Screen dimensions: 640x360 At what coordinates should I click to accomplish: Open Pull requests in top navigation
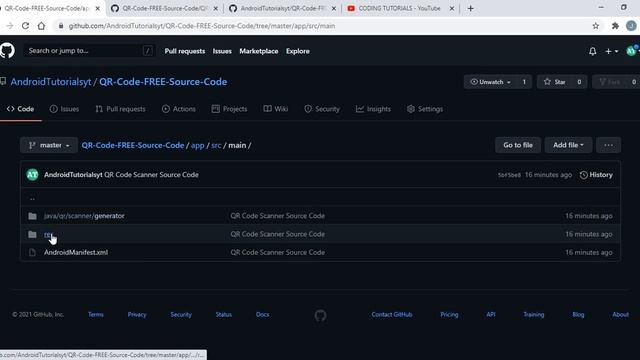[x=184, y=51]
